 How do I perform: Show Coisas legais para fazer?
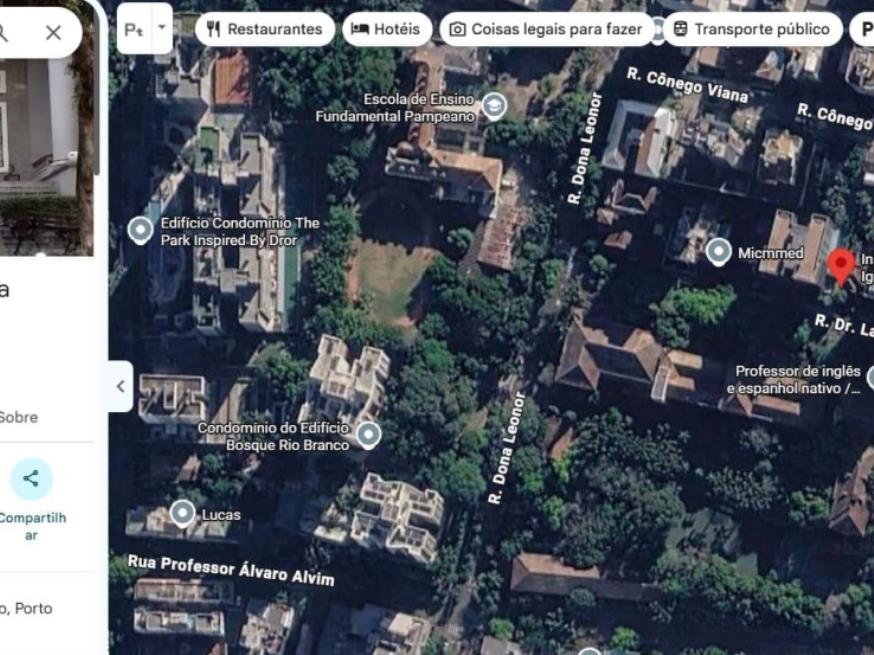click(x=546, y=29)
